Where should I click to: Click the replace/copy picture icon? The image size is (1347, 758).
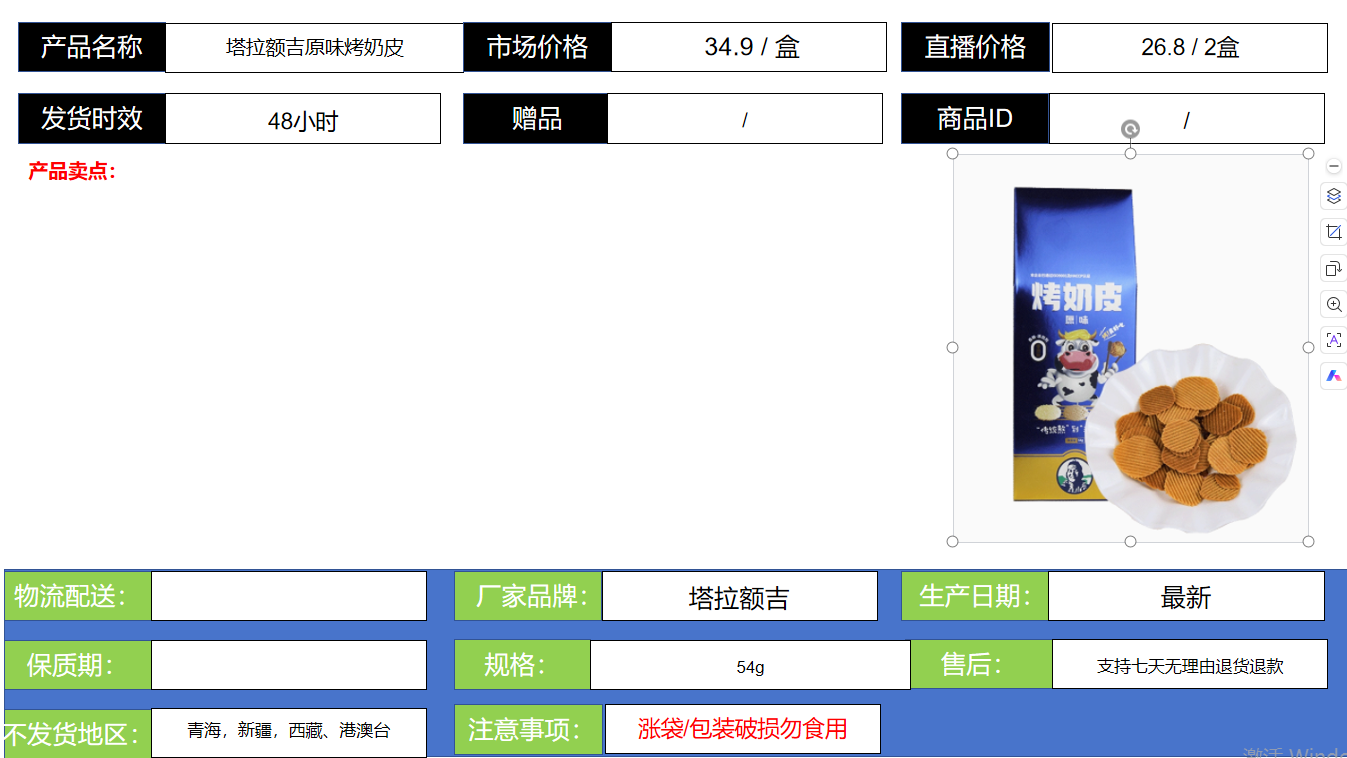1333,268
